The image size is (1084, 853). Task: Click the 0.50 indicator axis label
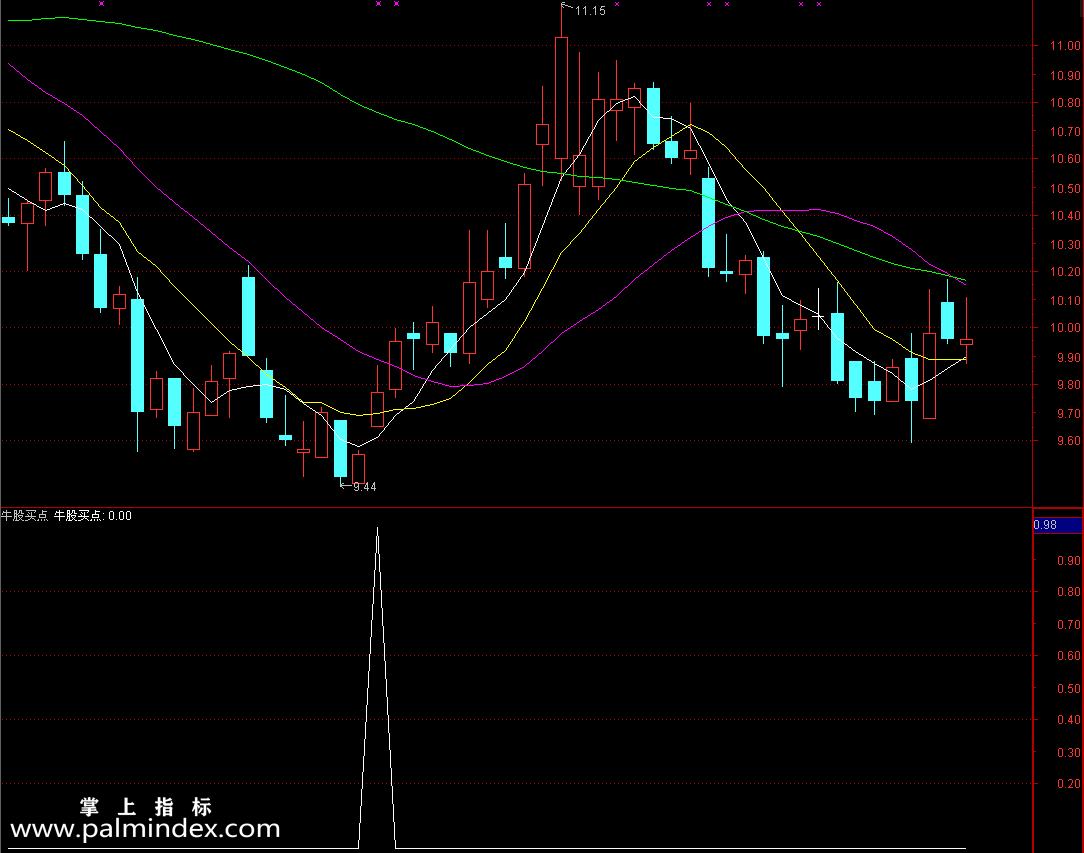1069,688
